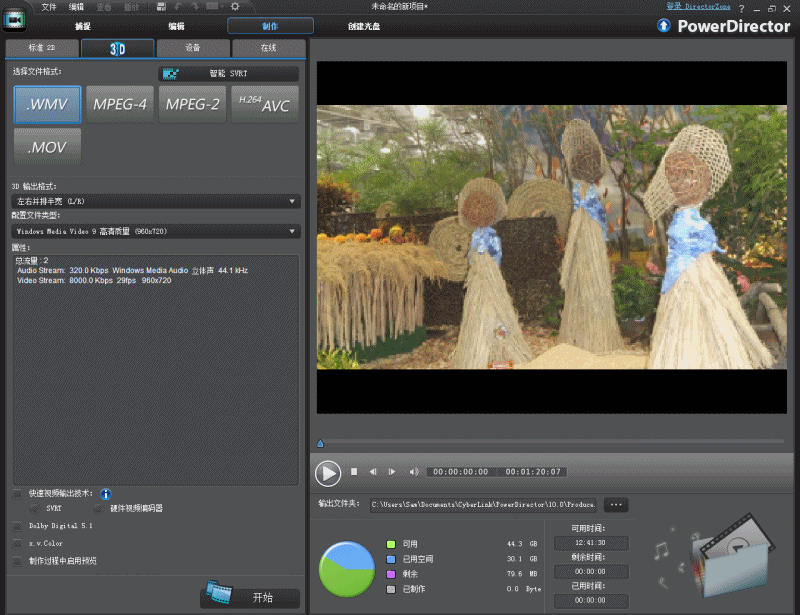Click the blue info icon for fast rendering
Screen dimensions: 800x615
(105, 493)
